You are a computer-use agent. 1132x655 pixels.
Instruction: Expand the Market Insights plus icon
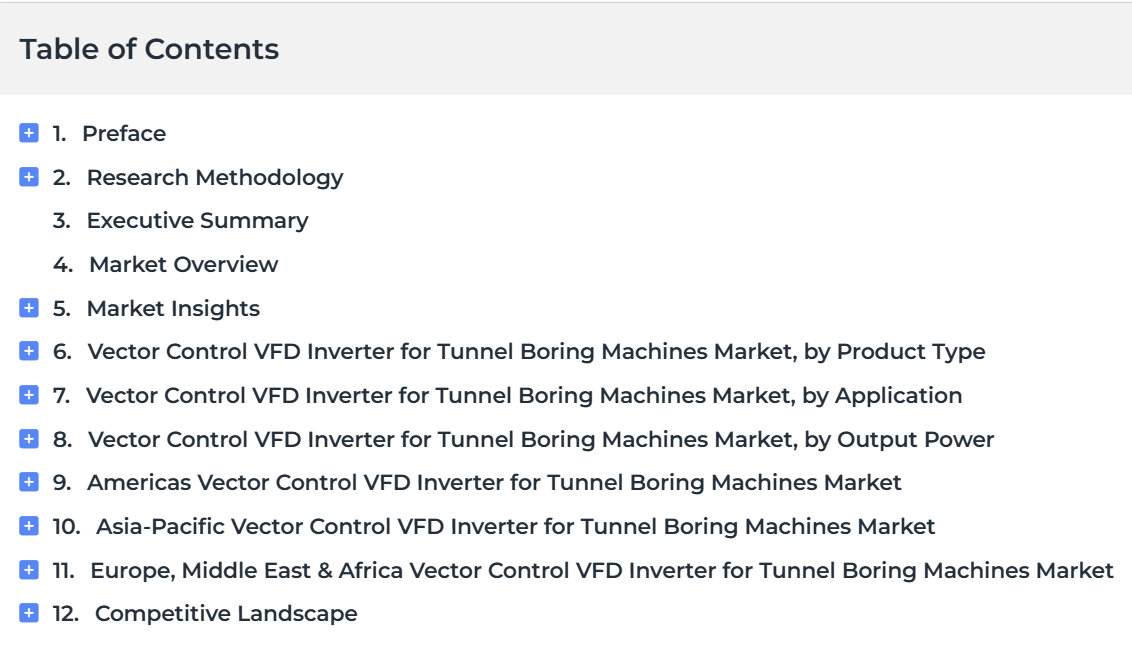29,308
